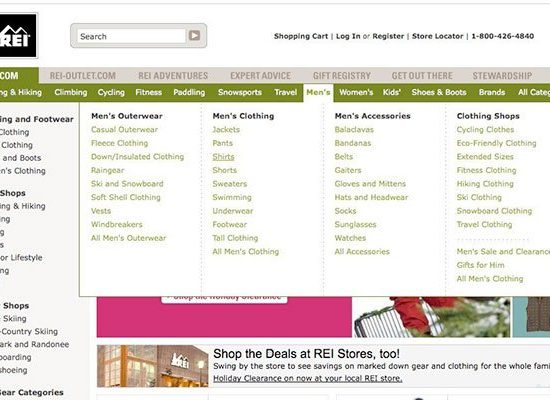Select Balaclavas in Men's Accessories
Viewport: 550px width, 400px height.
(x=354, y=129)
